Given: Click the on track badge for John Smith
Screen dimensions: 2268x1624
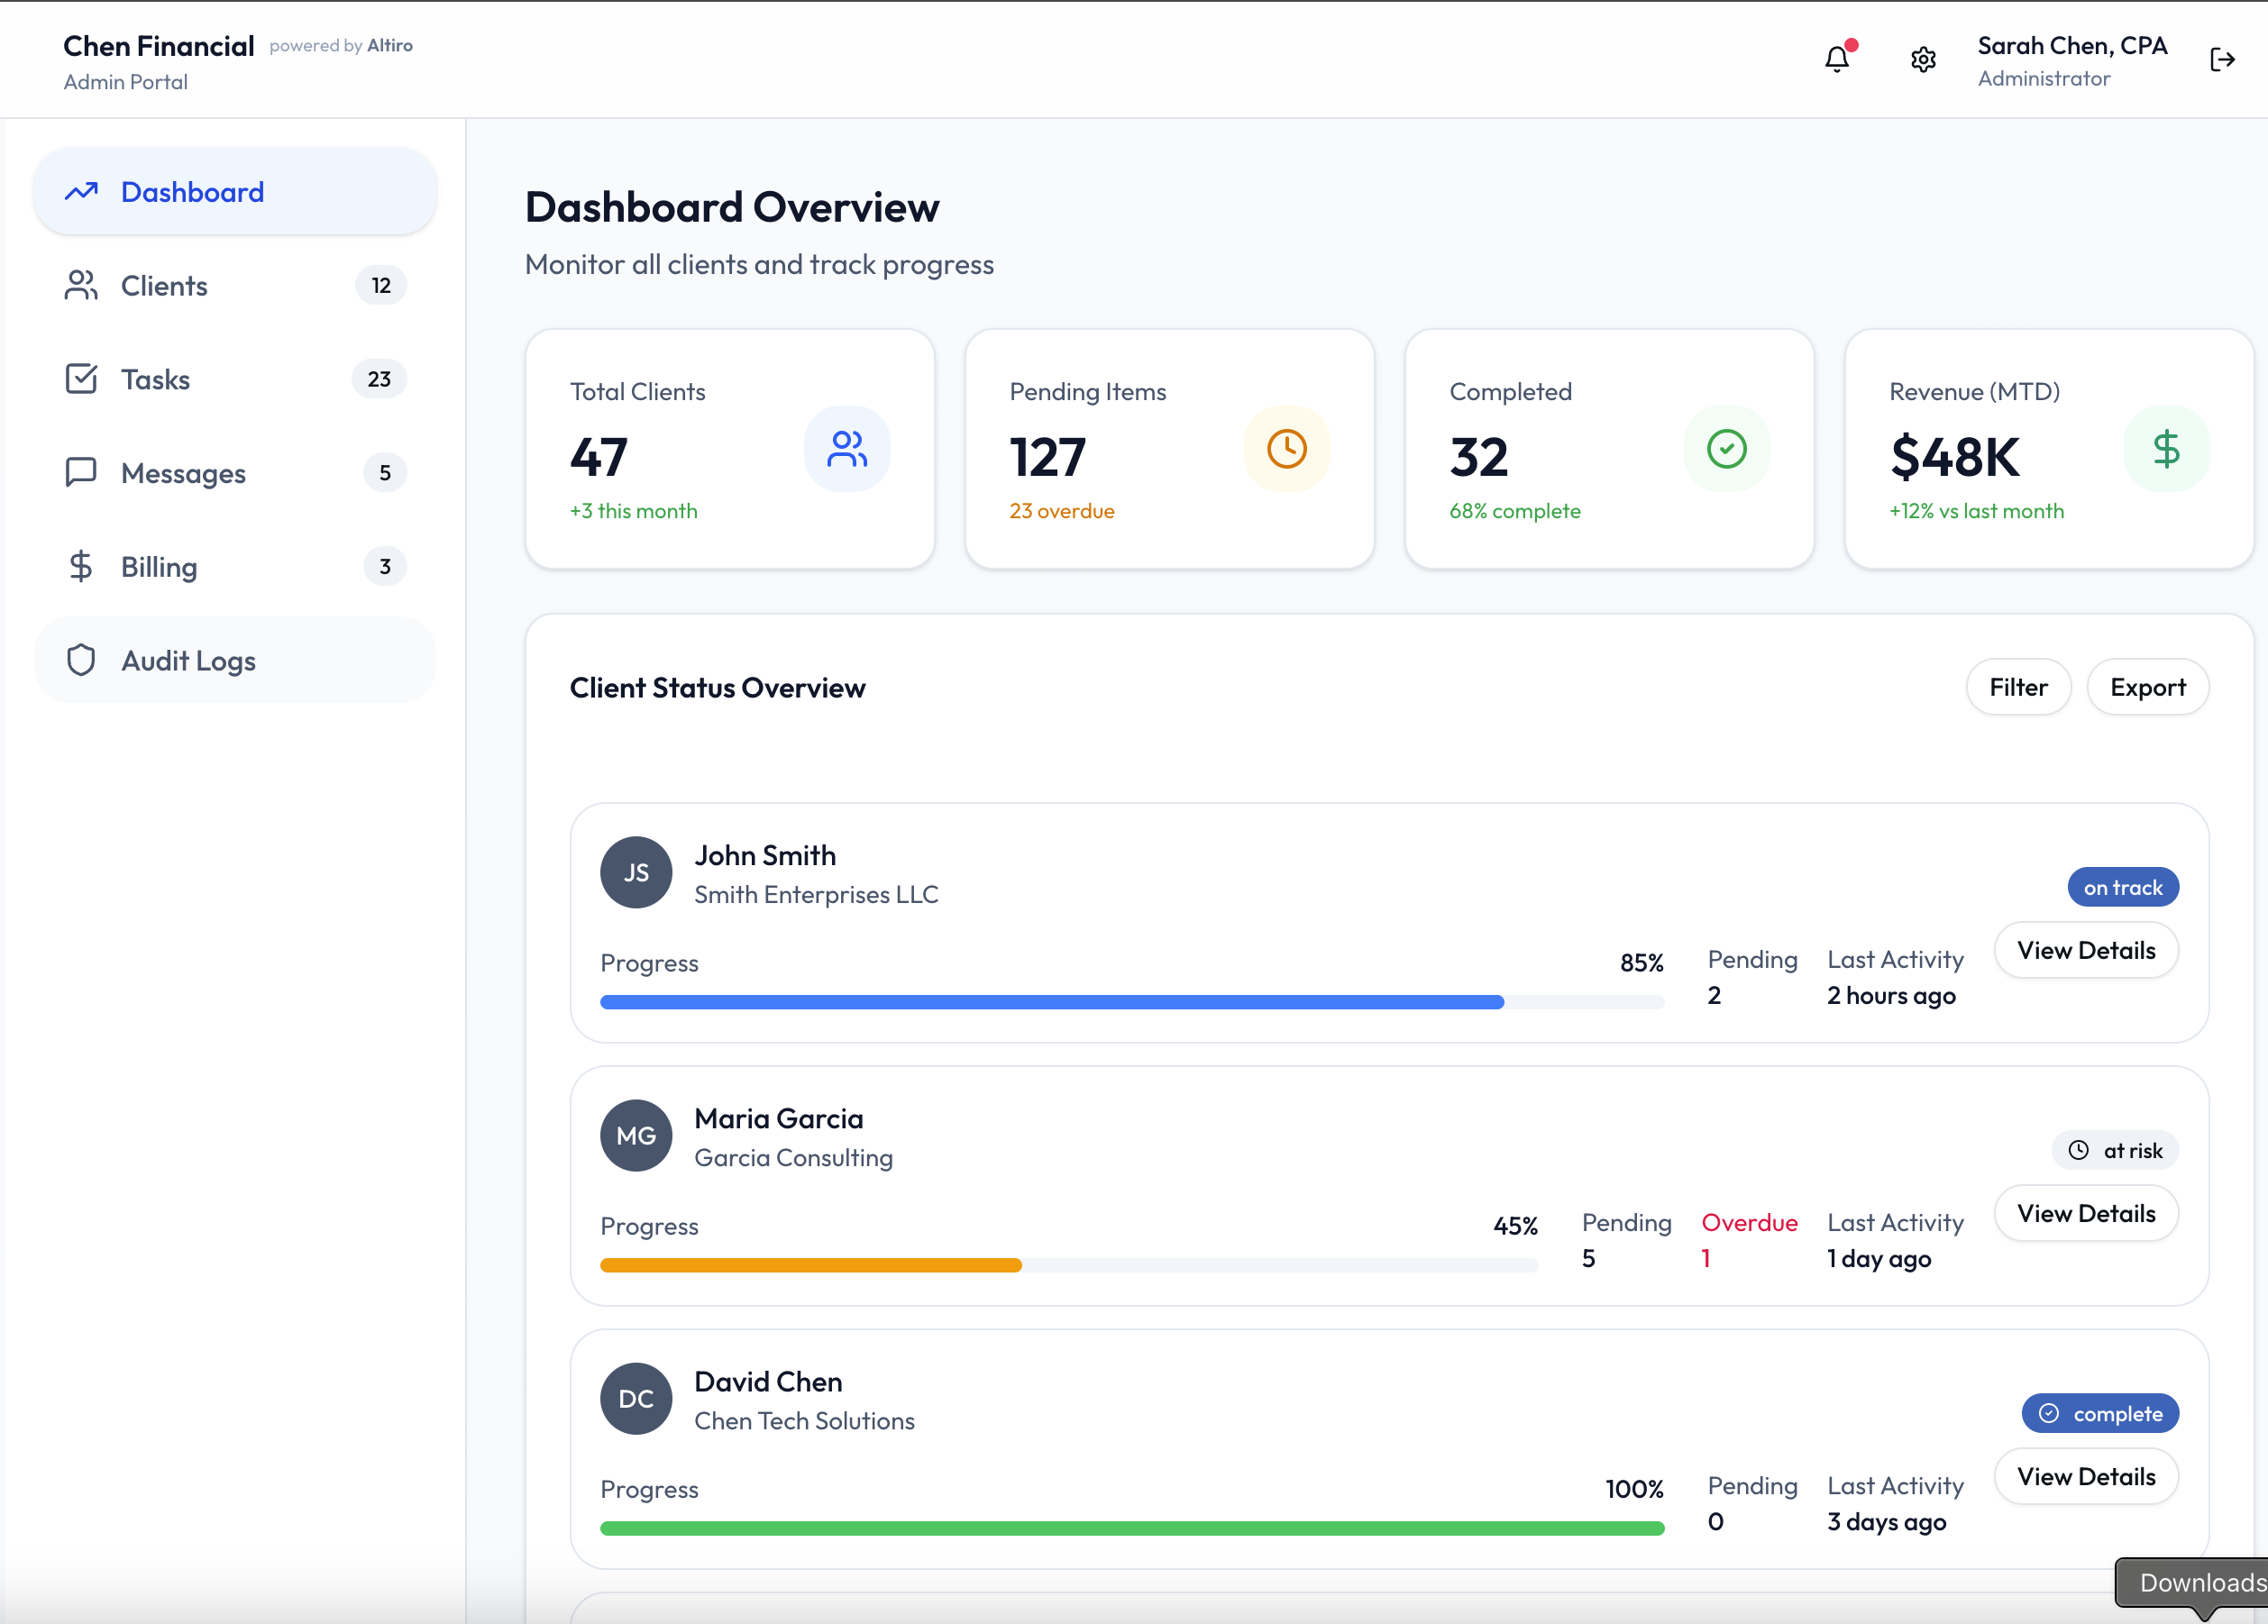Looking at the screenshot, I should [x=2123, y=886].
